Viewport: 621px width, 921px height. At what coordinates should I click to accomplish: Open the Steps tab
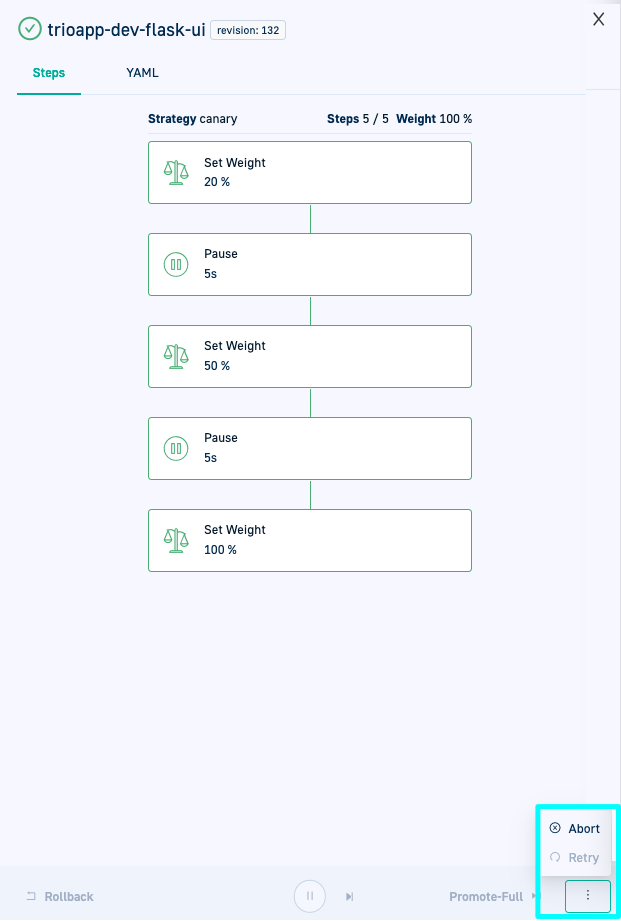[48, 73]
